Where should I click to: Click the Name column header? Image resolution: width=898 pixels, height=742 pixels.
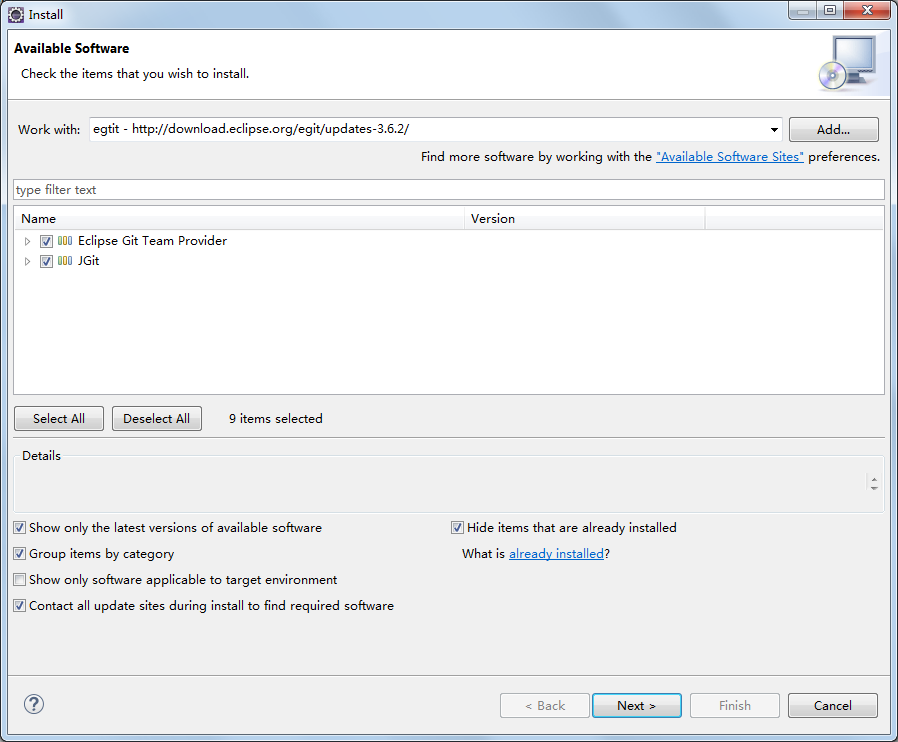pyautogui.click(x=239, y=219)
